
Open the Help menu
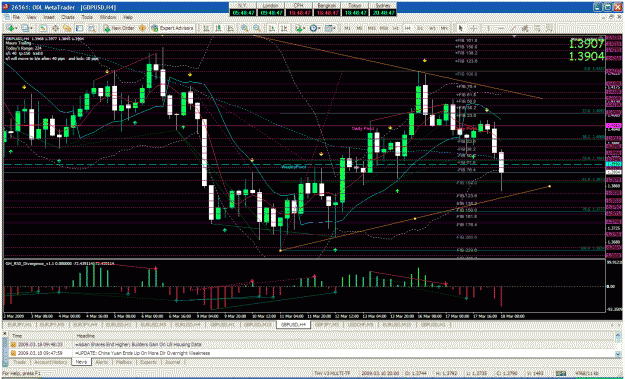[128, 18]
